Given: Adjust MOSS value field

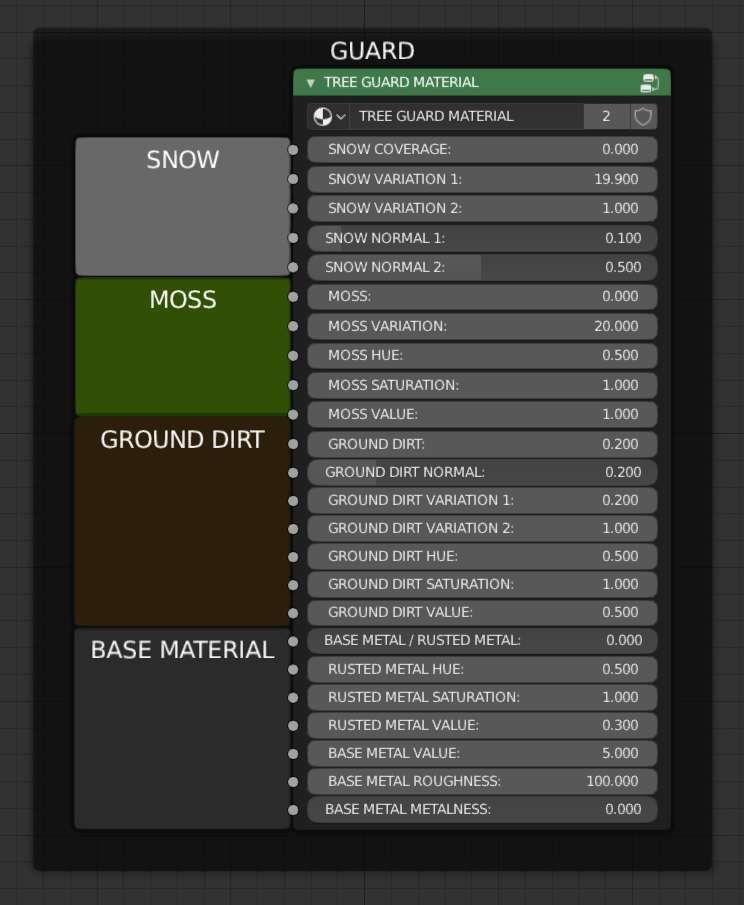Looking at the screenshot, I should click(x=482, y=297).
